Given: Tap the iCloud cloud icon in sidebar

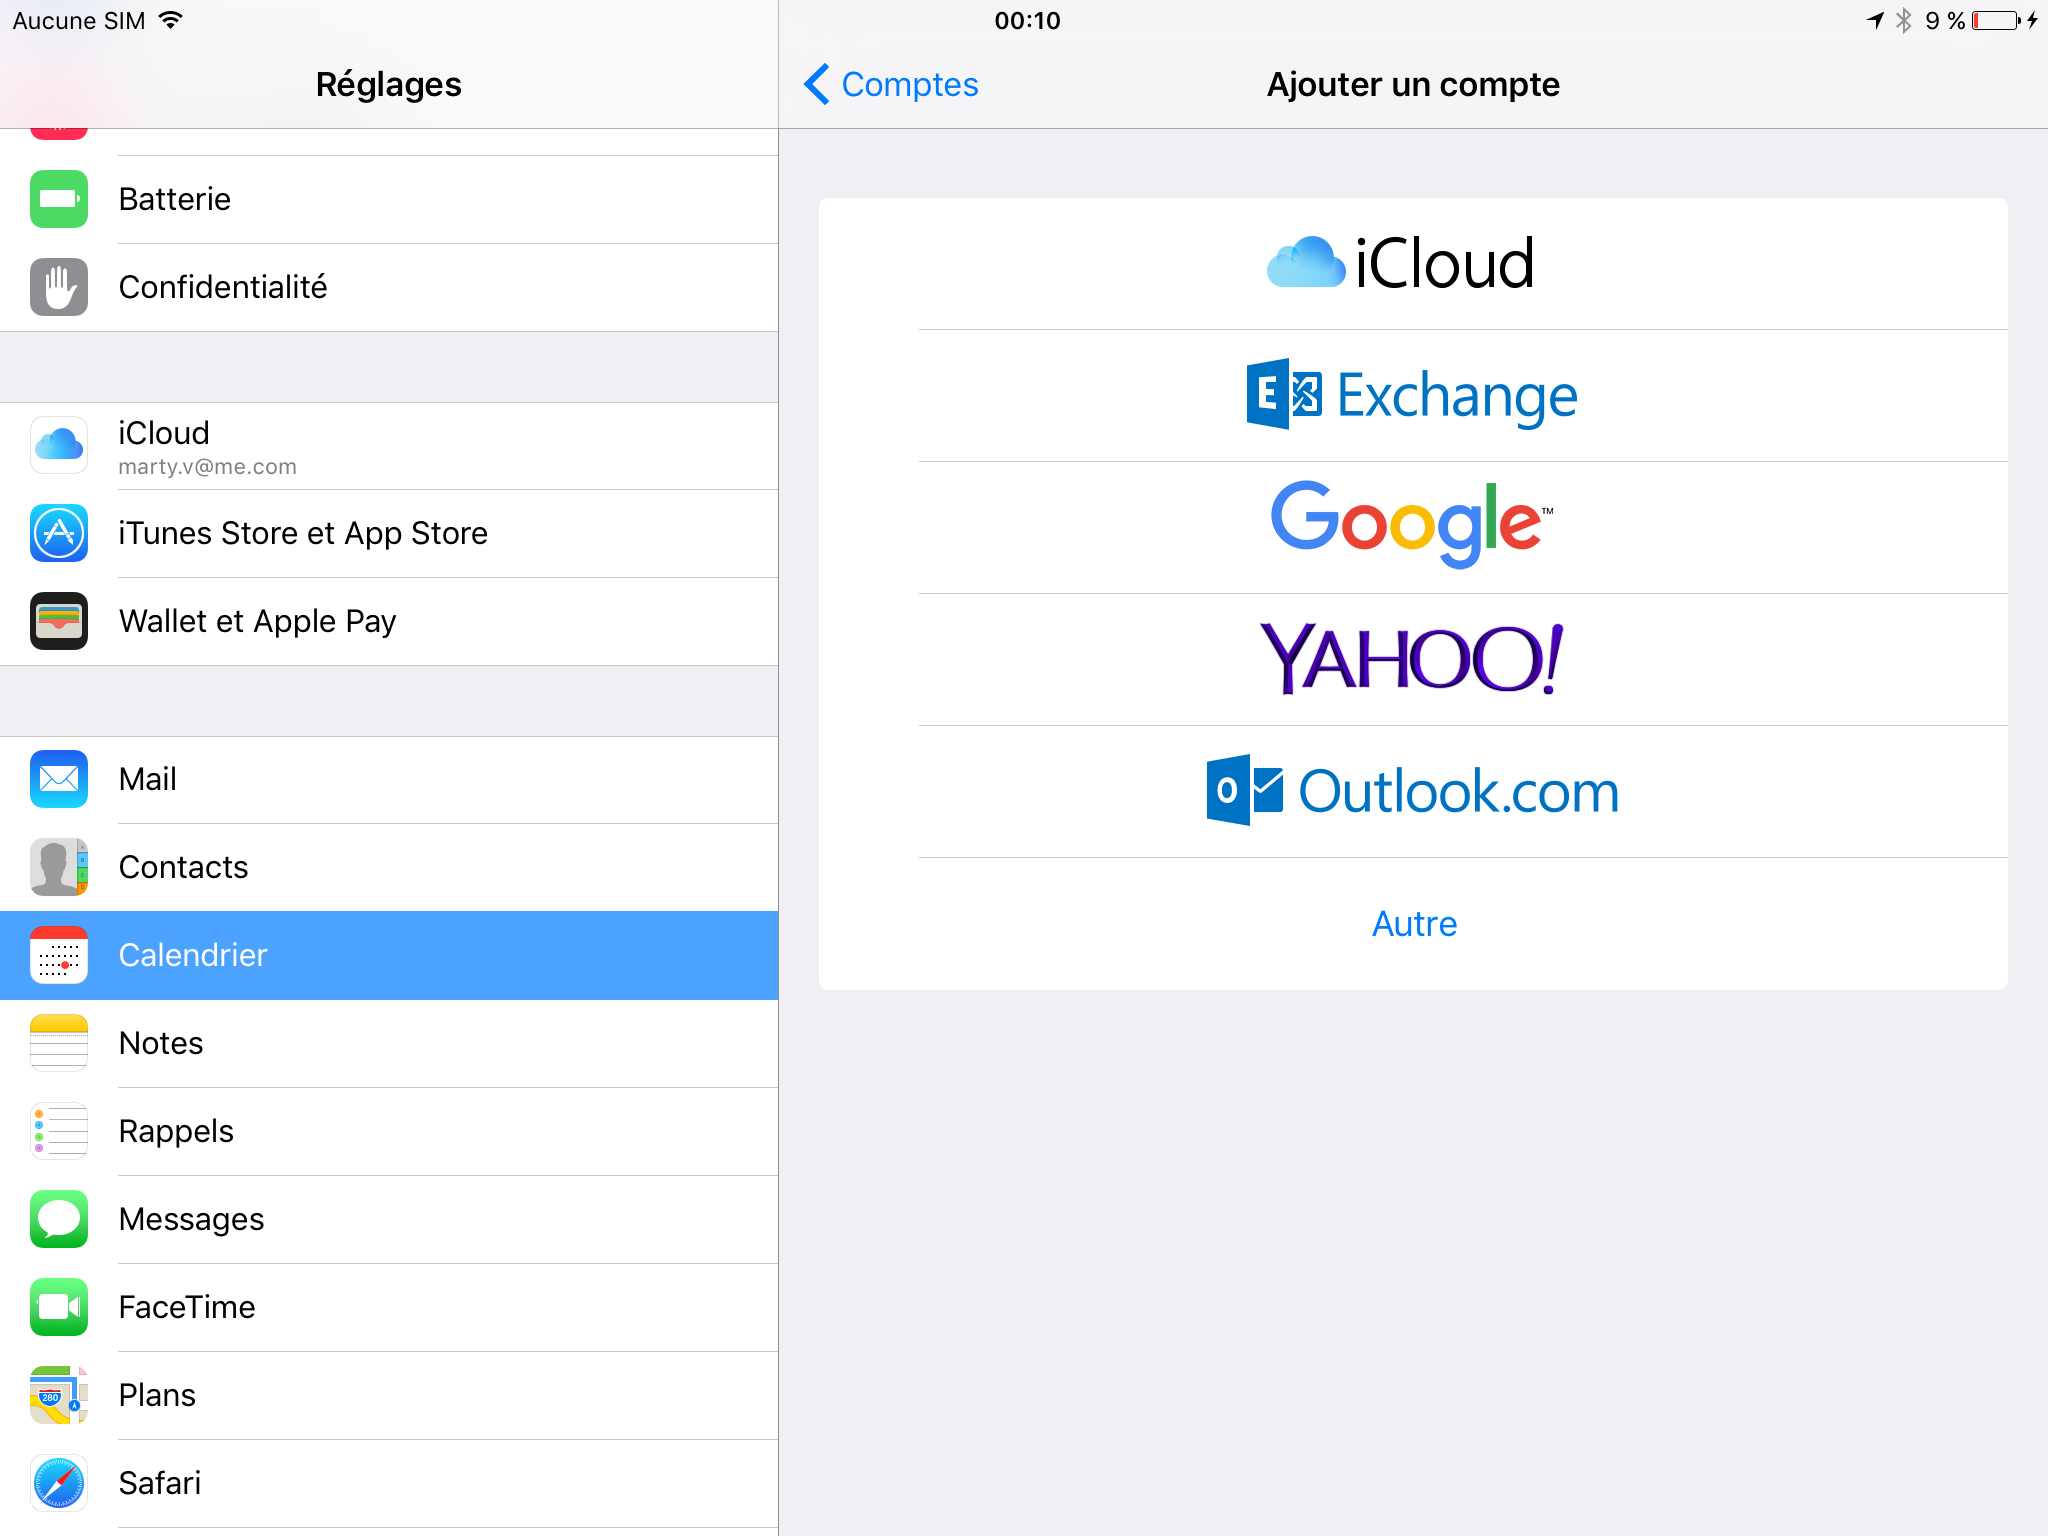Looking at the screenshot, I should click(x=59, y=445).
